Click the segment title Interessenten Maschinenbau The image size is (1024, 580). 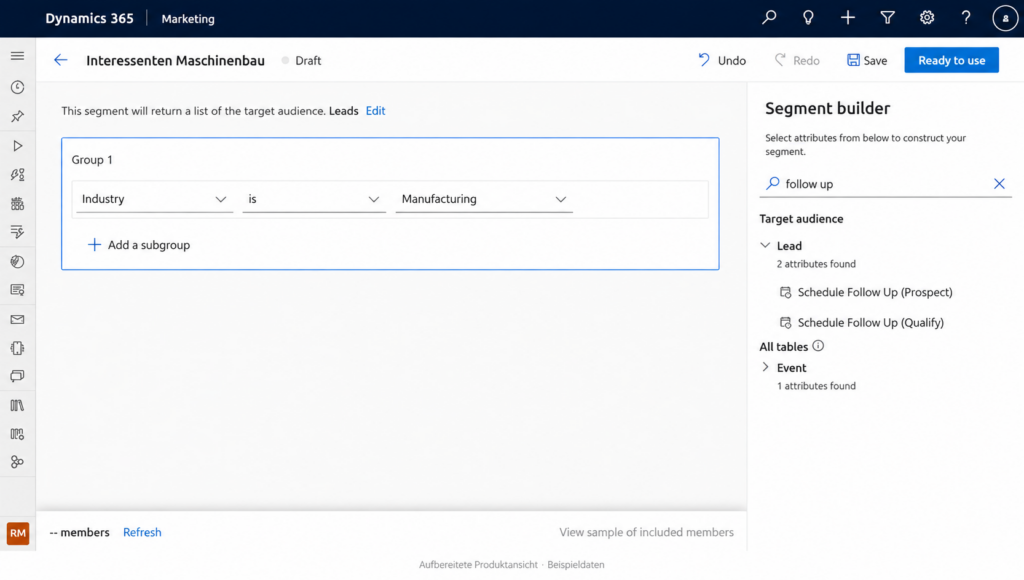tap(176, 60)
